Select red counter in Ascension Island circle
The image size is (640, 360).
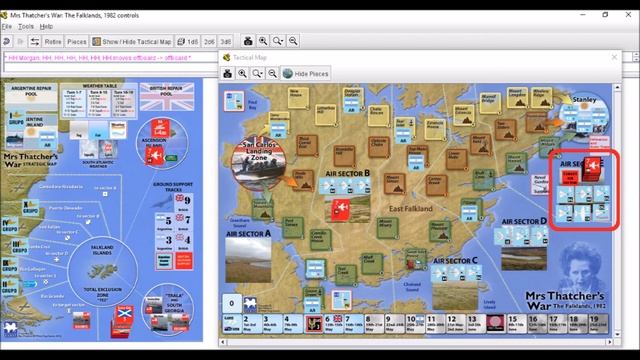pyautogui.click(x=155, y=156)
